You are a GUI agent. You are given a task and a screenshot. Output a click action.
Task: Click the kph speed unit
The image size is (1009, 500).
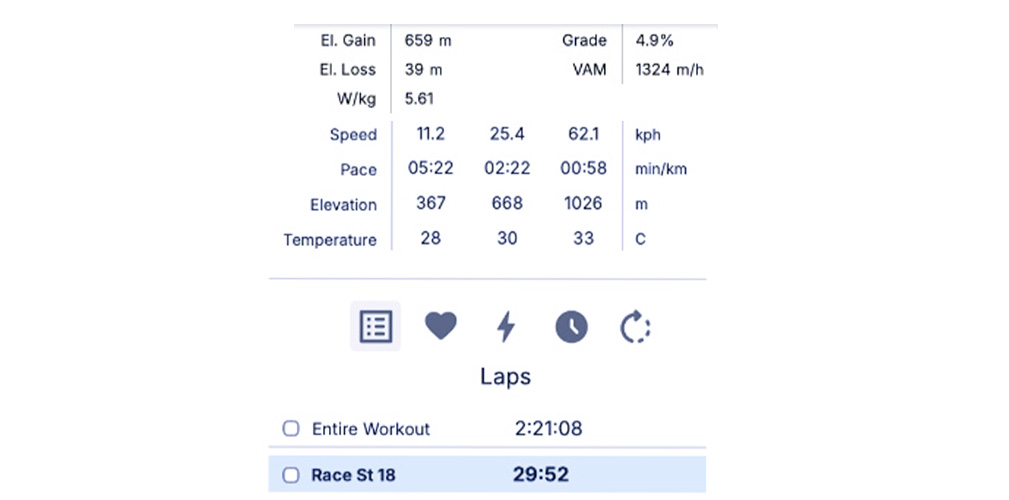coord(648,135)
